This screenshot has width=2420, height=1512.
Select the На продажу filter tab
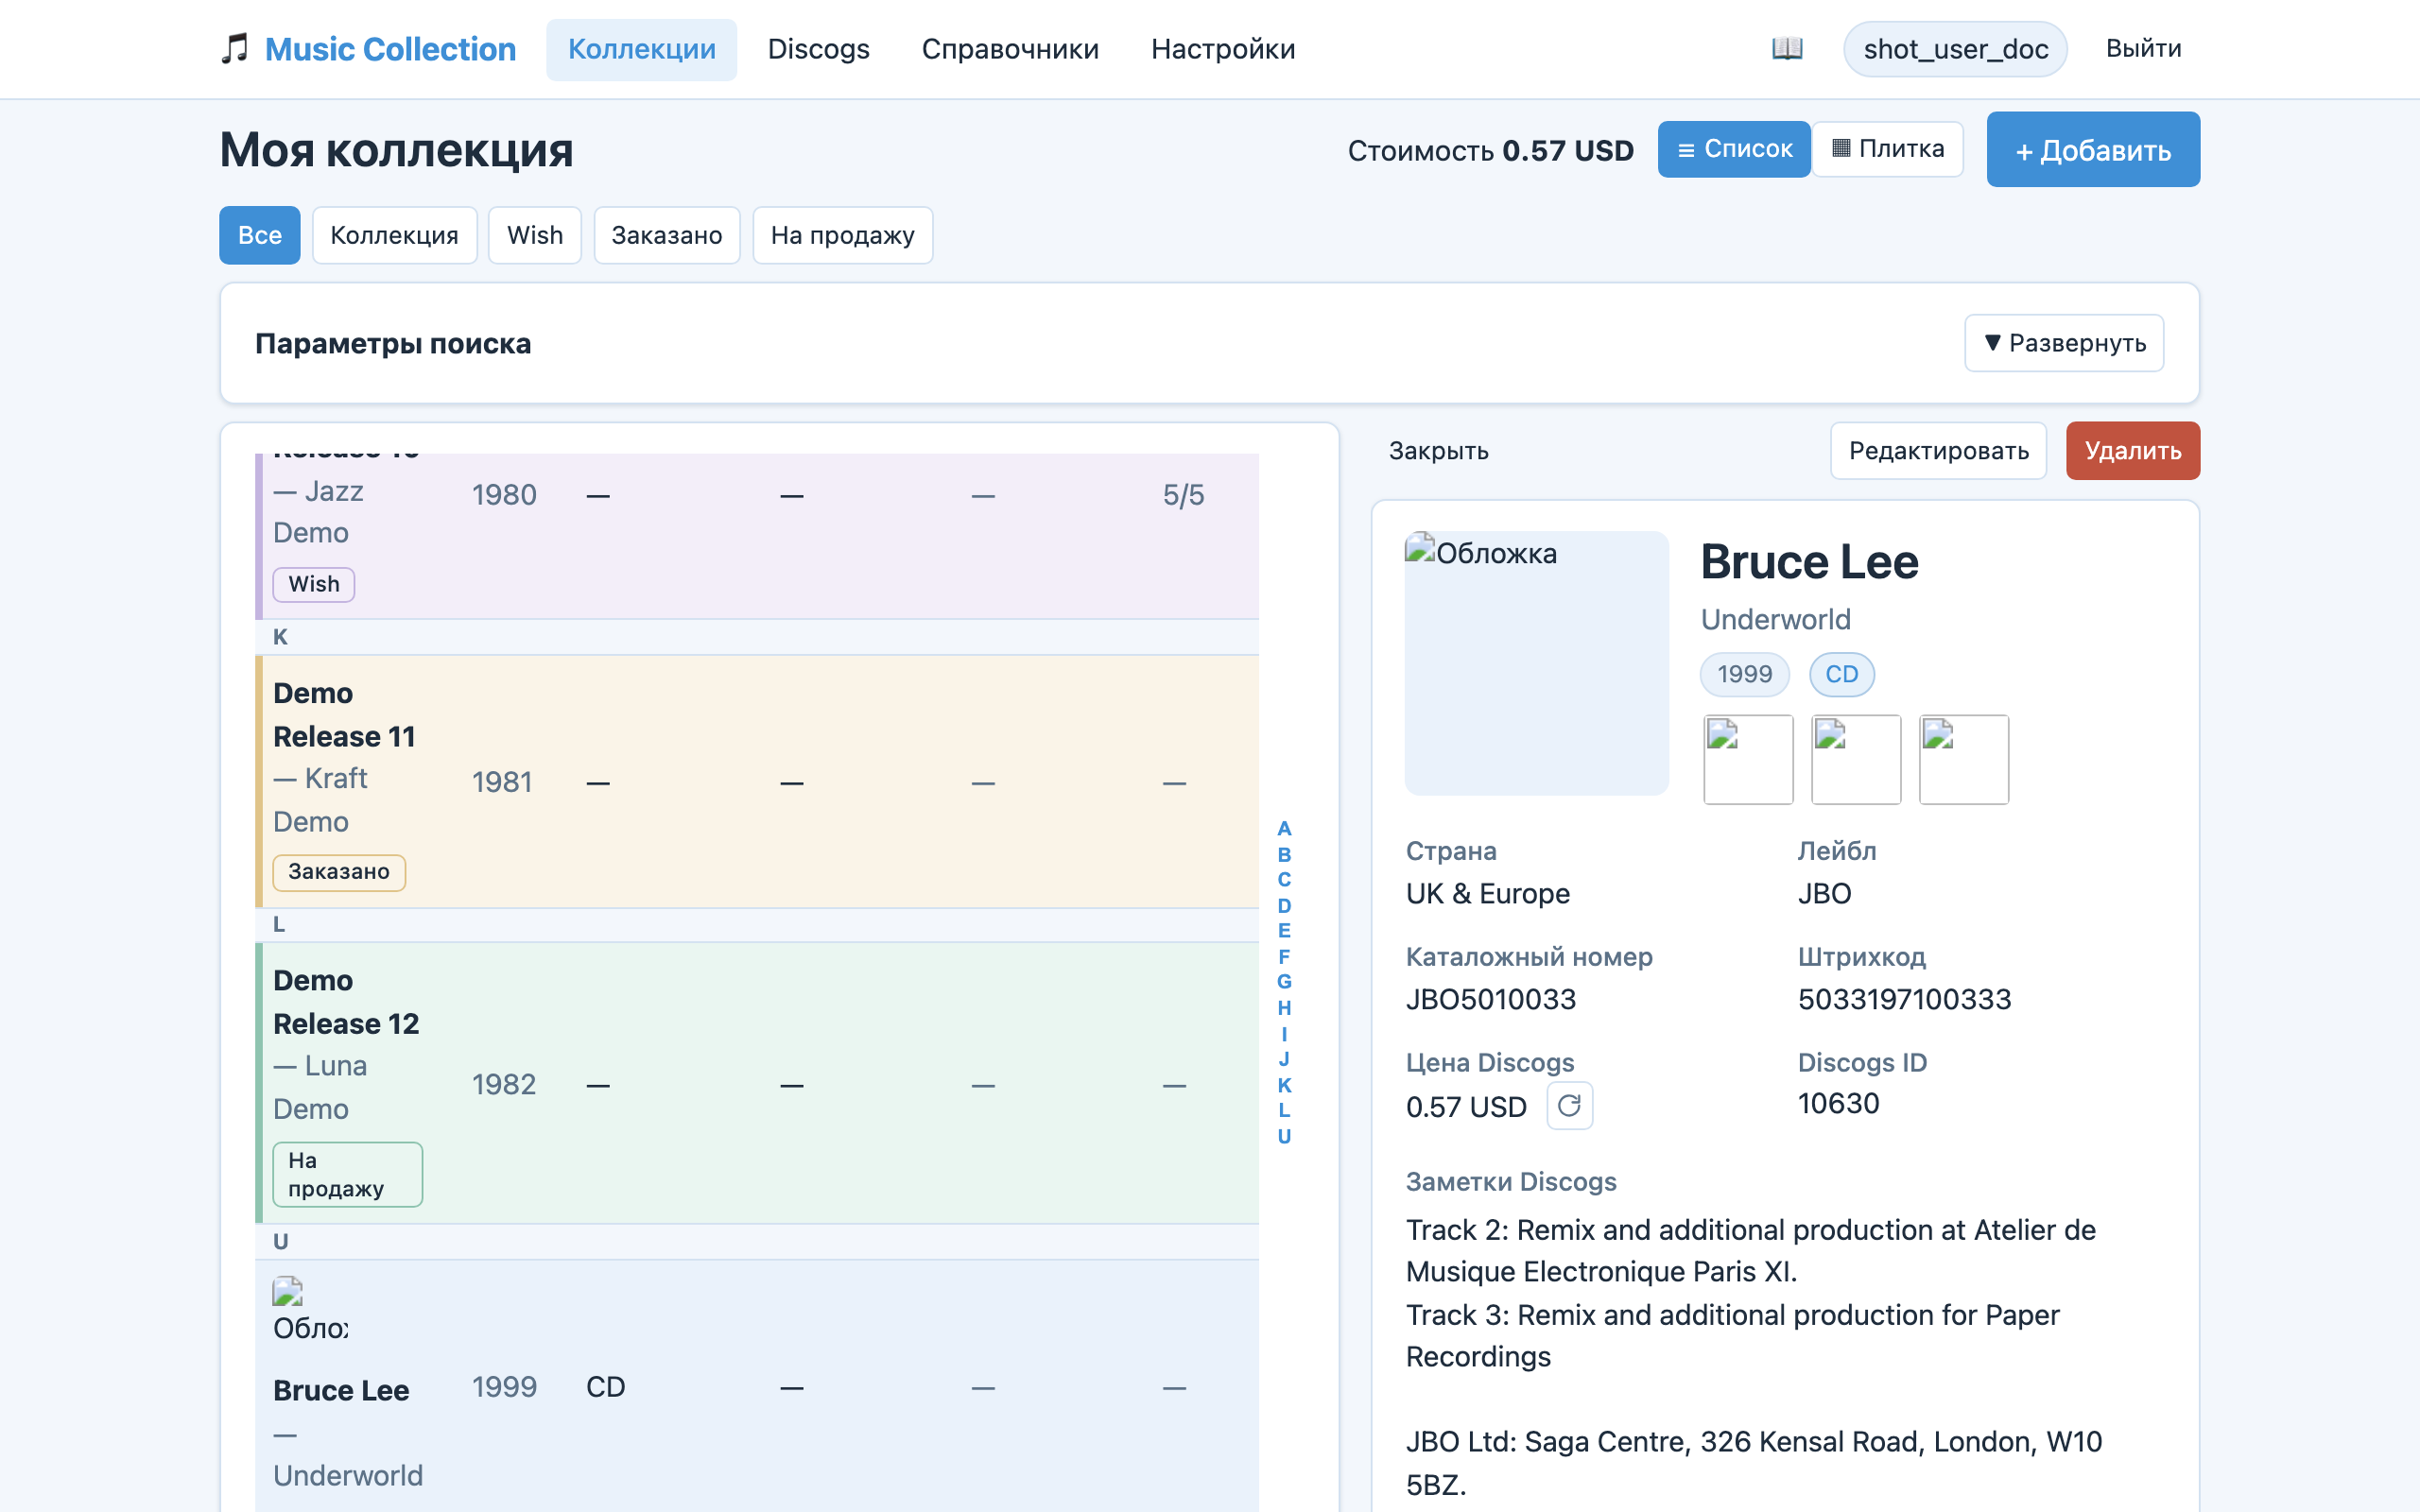pyautogui.click(x=843, y=235)
